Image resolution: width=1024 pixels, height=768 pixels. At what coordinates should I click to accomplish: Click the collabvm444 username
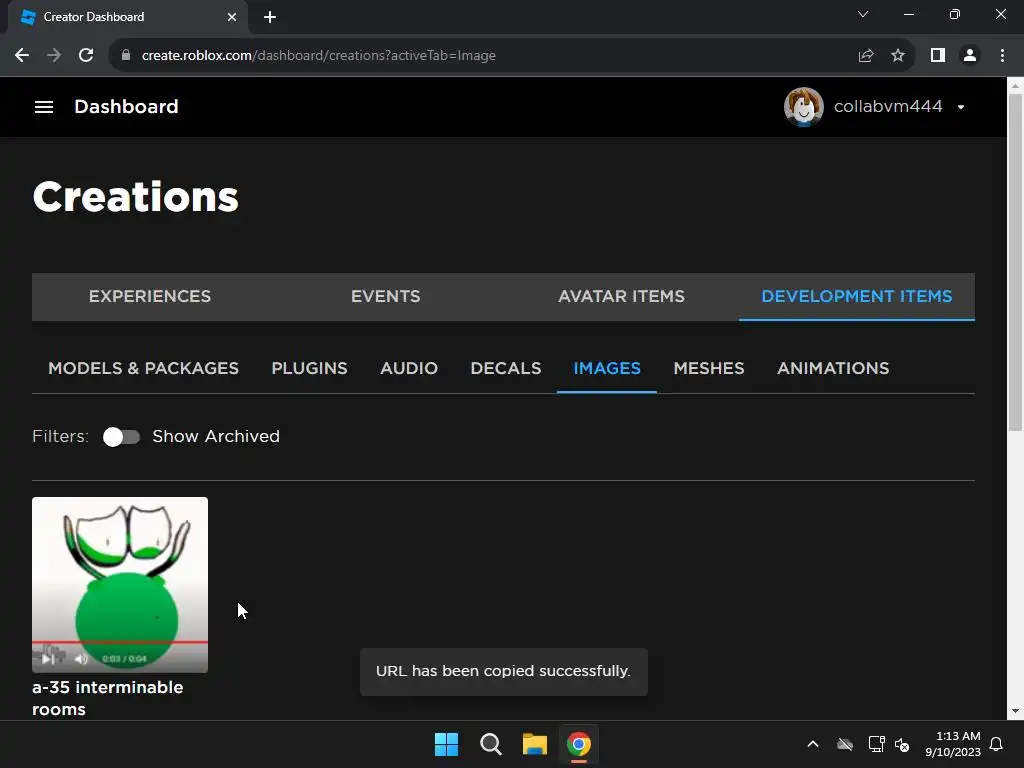pyautogui.click(x=888, y=106)
